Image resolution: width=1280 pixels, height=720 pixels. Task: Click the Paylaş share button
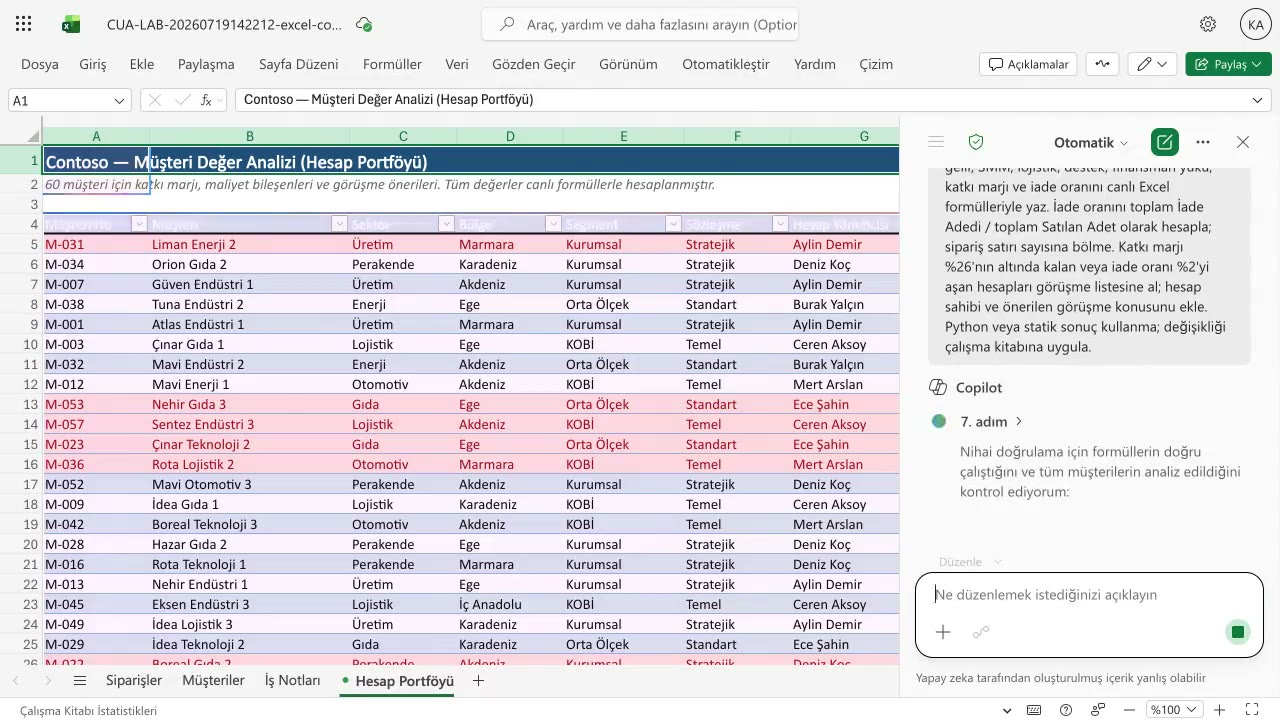click(1228, 64)
